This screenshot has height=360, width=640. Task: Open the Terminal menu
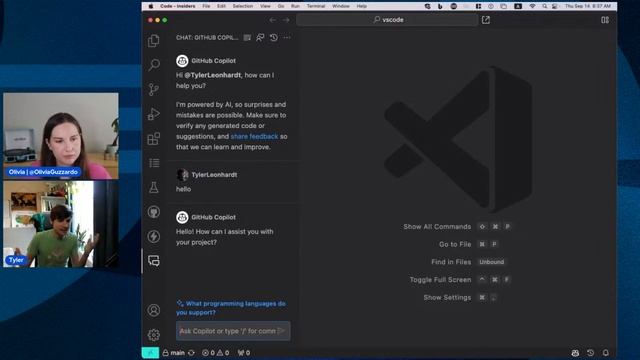pos(316,6)
